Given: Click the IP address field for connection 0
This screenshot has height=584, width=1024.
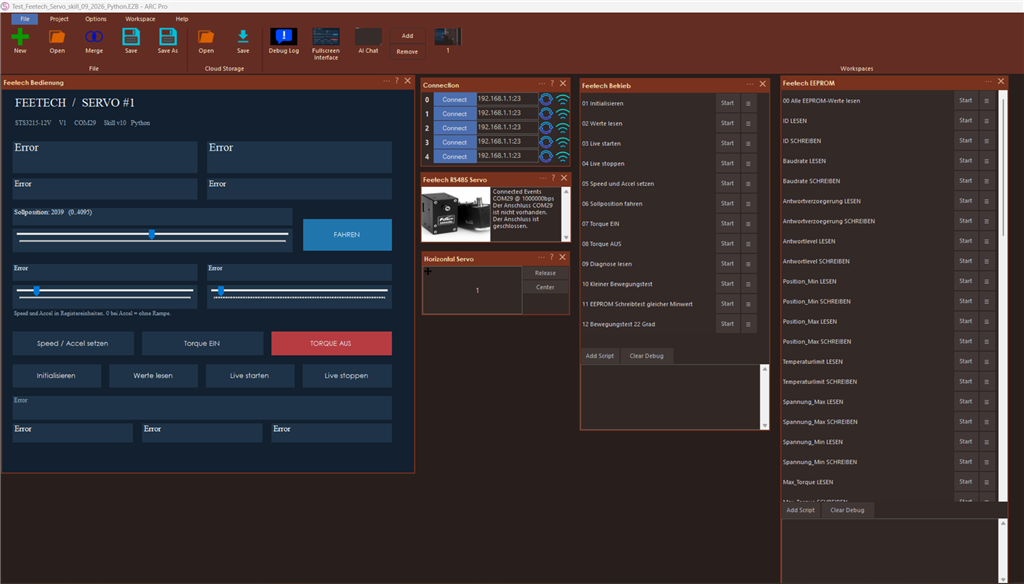Looking at the screenshot, I should (x=507, y=99).
